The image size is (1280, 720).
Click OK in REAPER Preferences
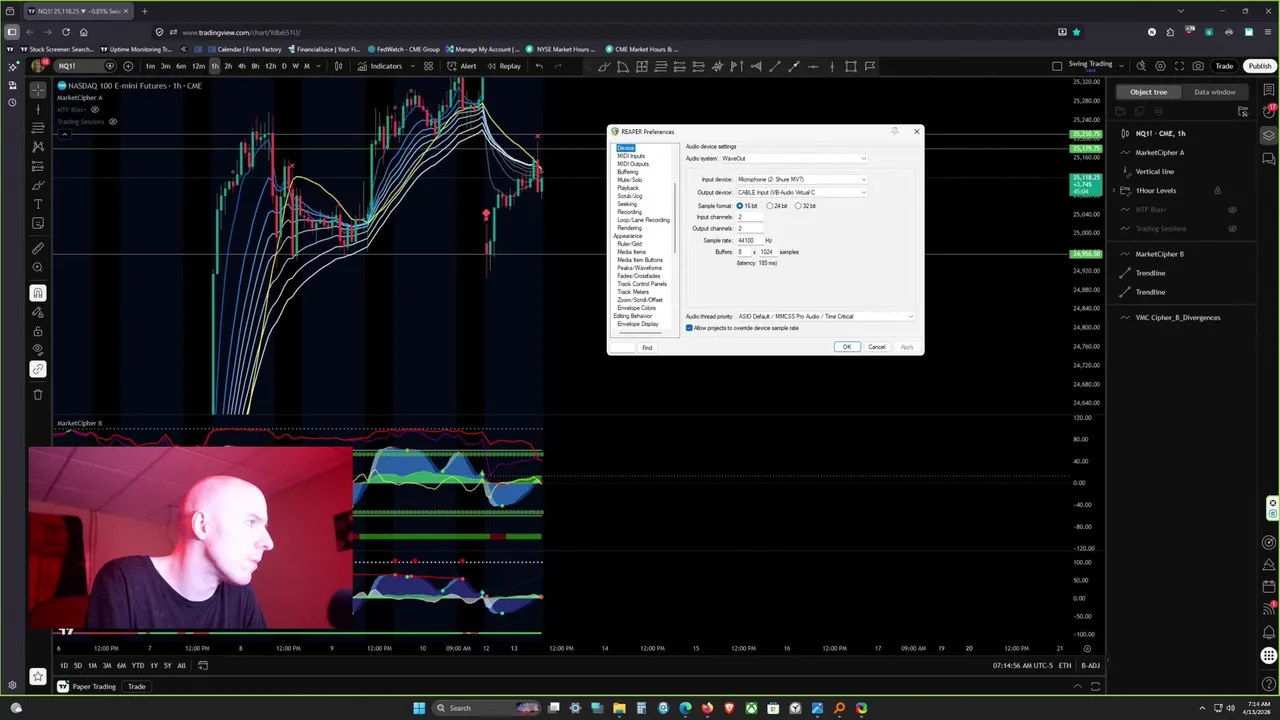846,347
